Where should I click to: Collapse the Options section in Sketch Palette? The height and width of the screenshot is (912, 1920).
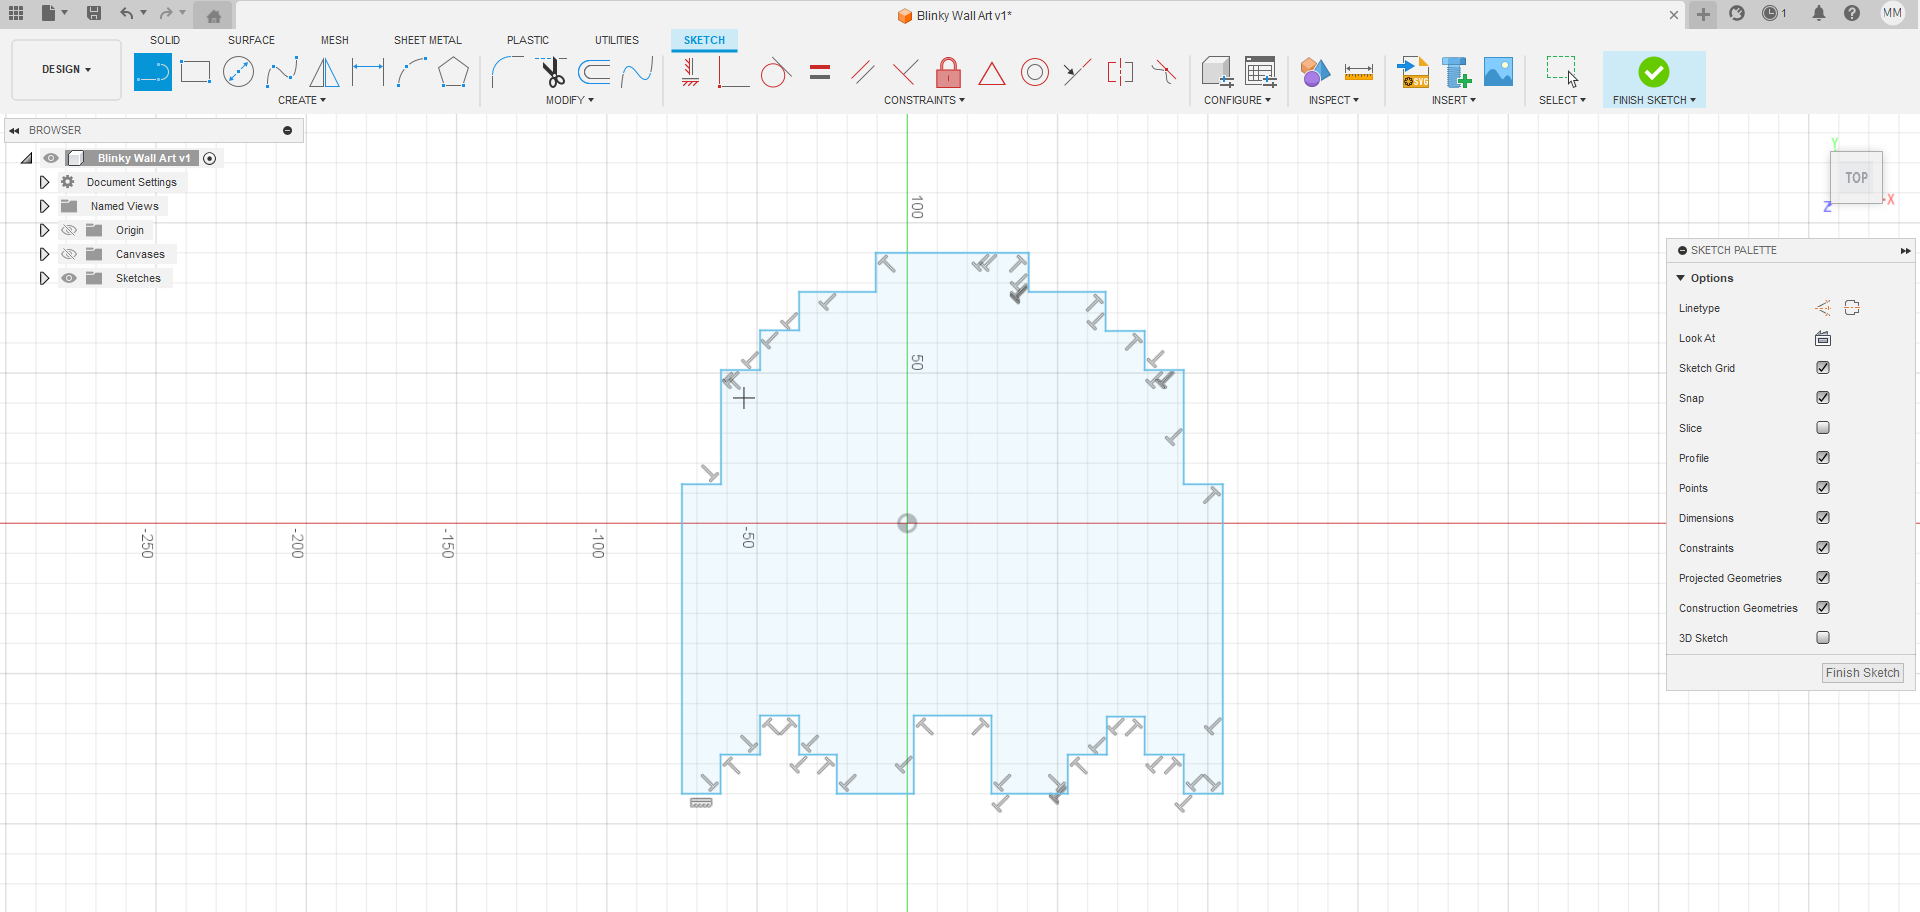[x=1681, y=278]
